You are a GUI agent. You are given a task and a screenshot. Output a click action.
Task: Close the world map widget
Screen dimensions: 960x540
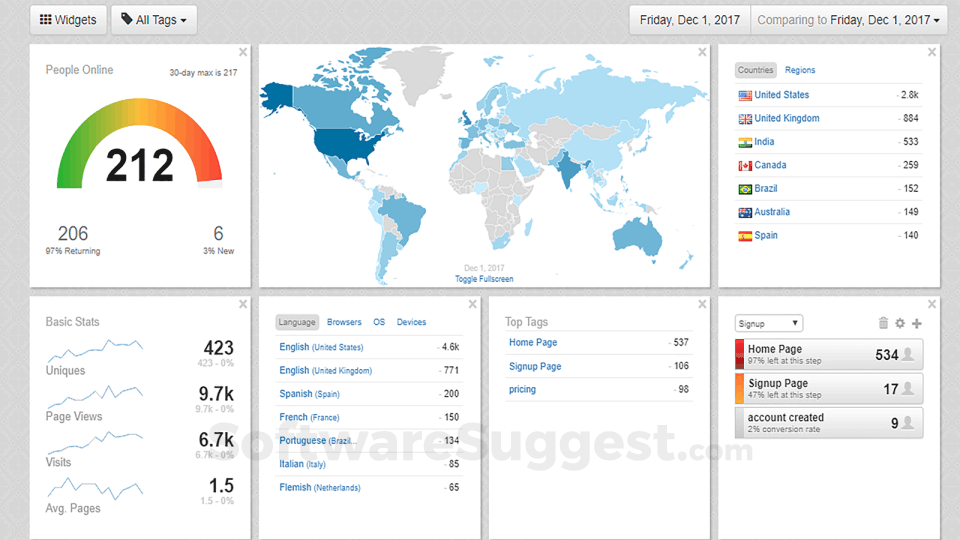coord(702,52)
